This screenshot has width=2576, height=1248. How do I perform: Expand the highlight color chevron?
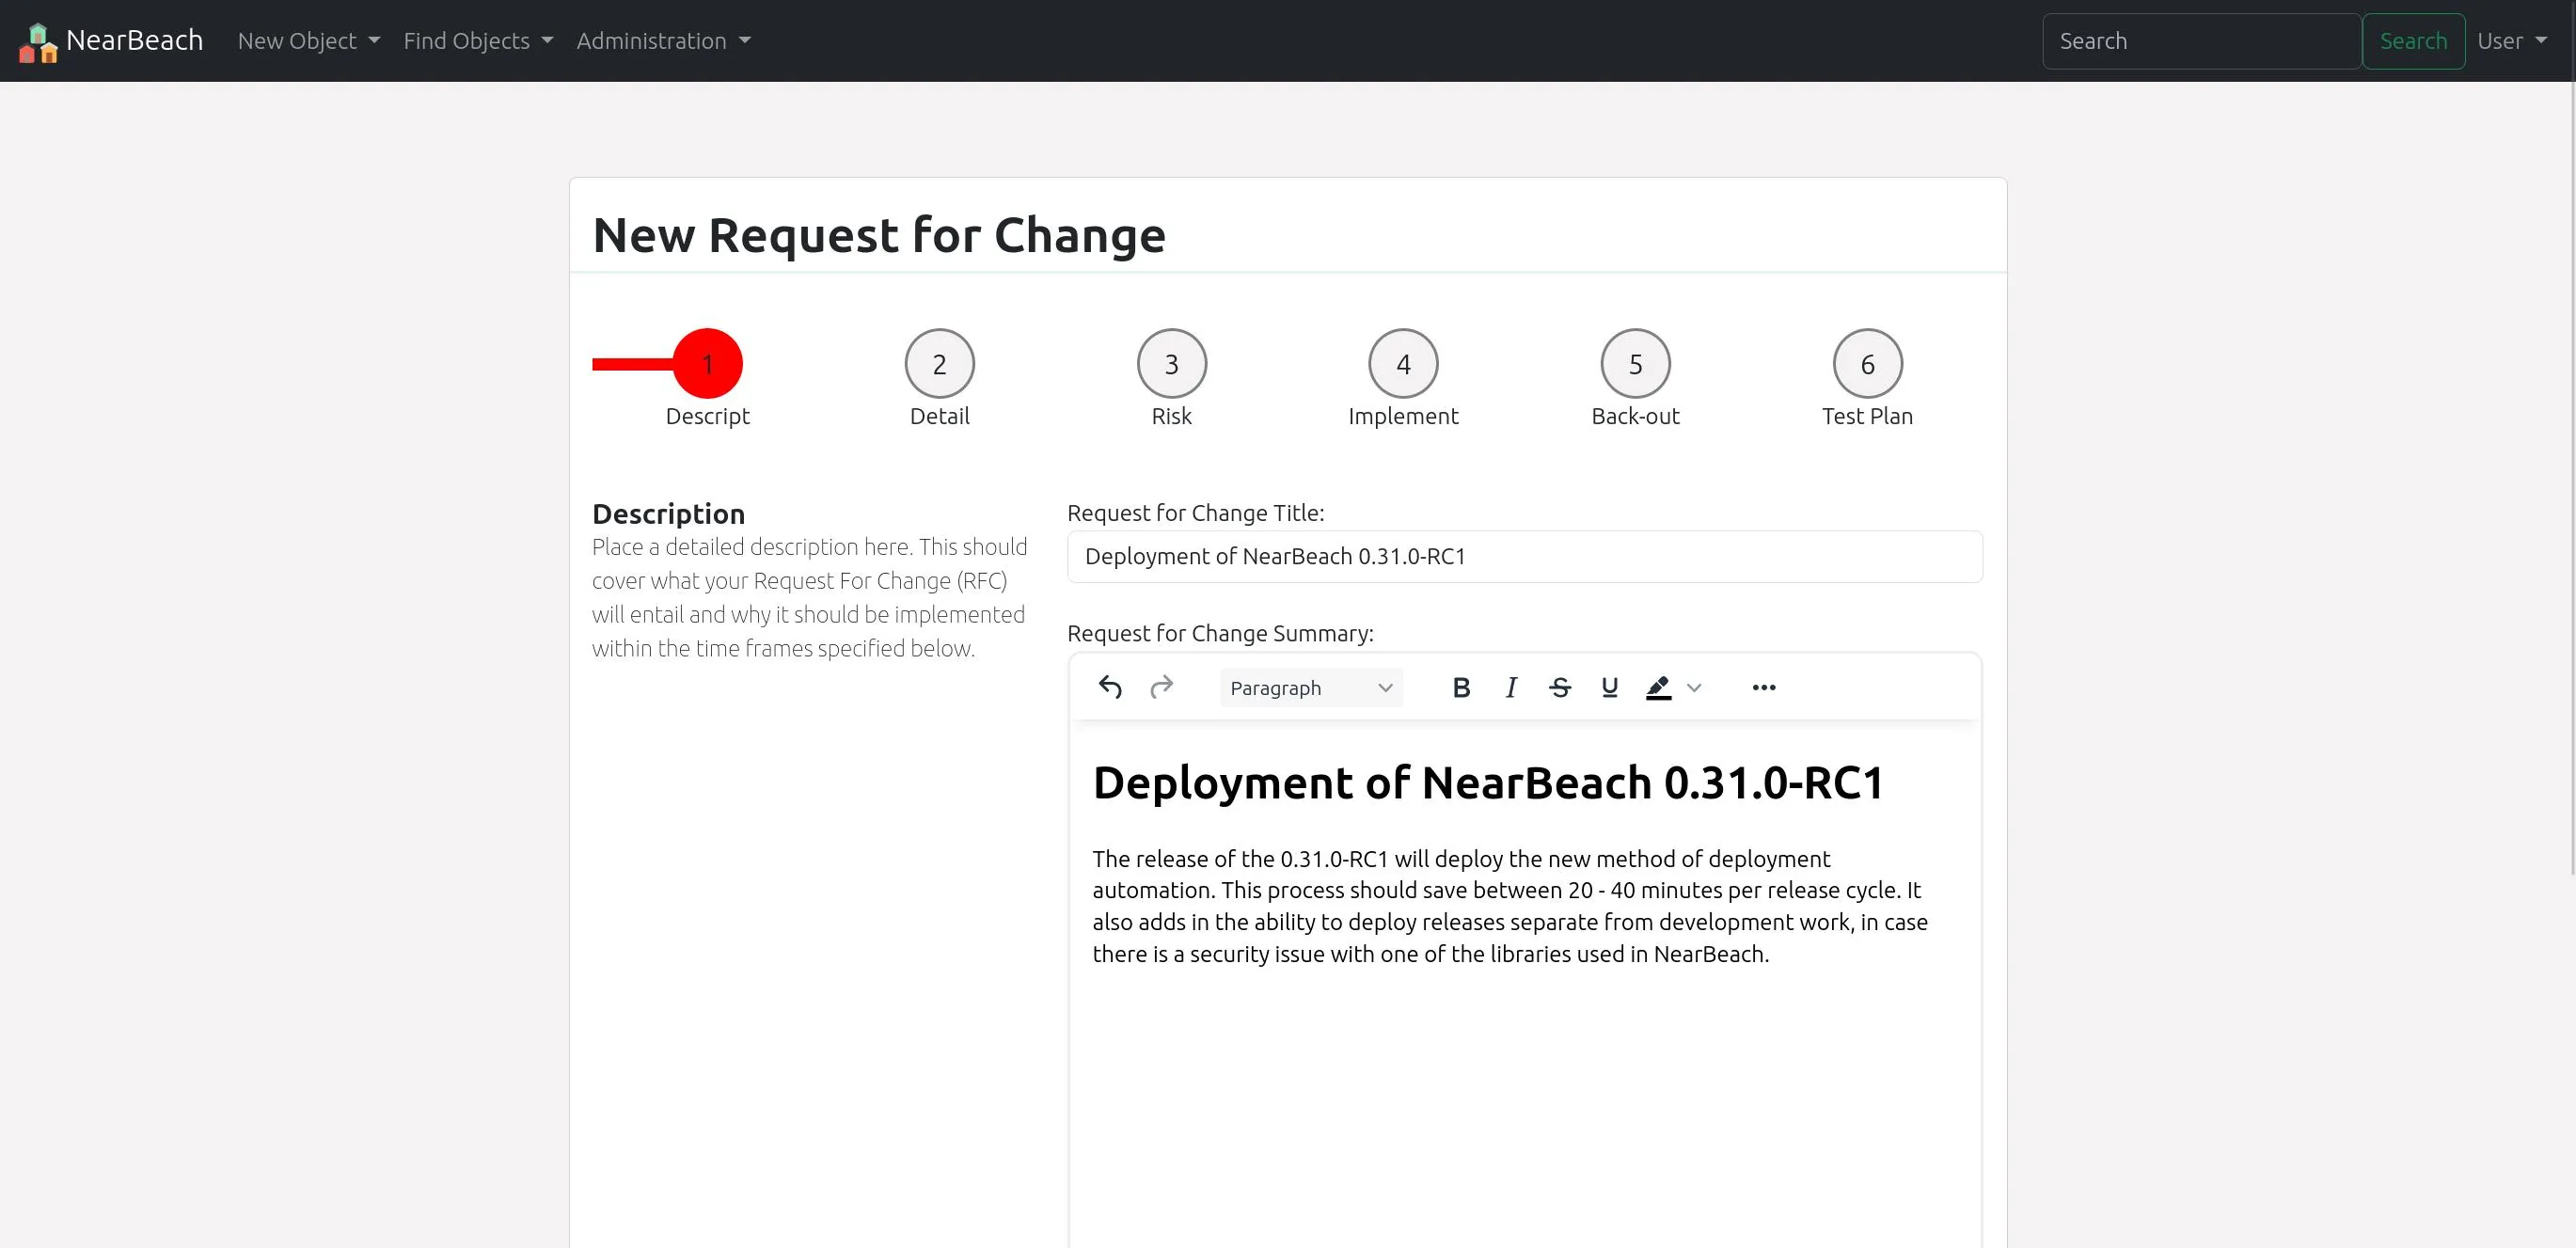1694,687
